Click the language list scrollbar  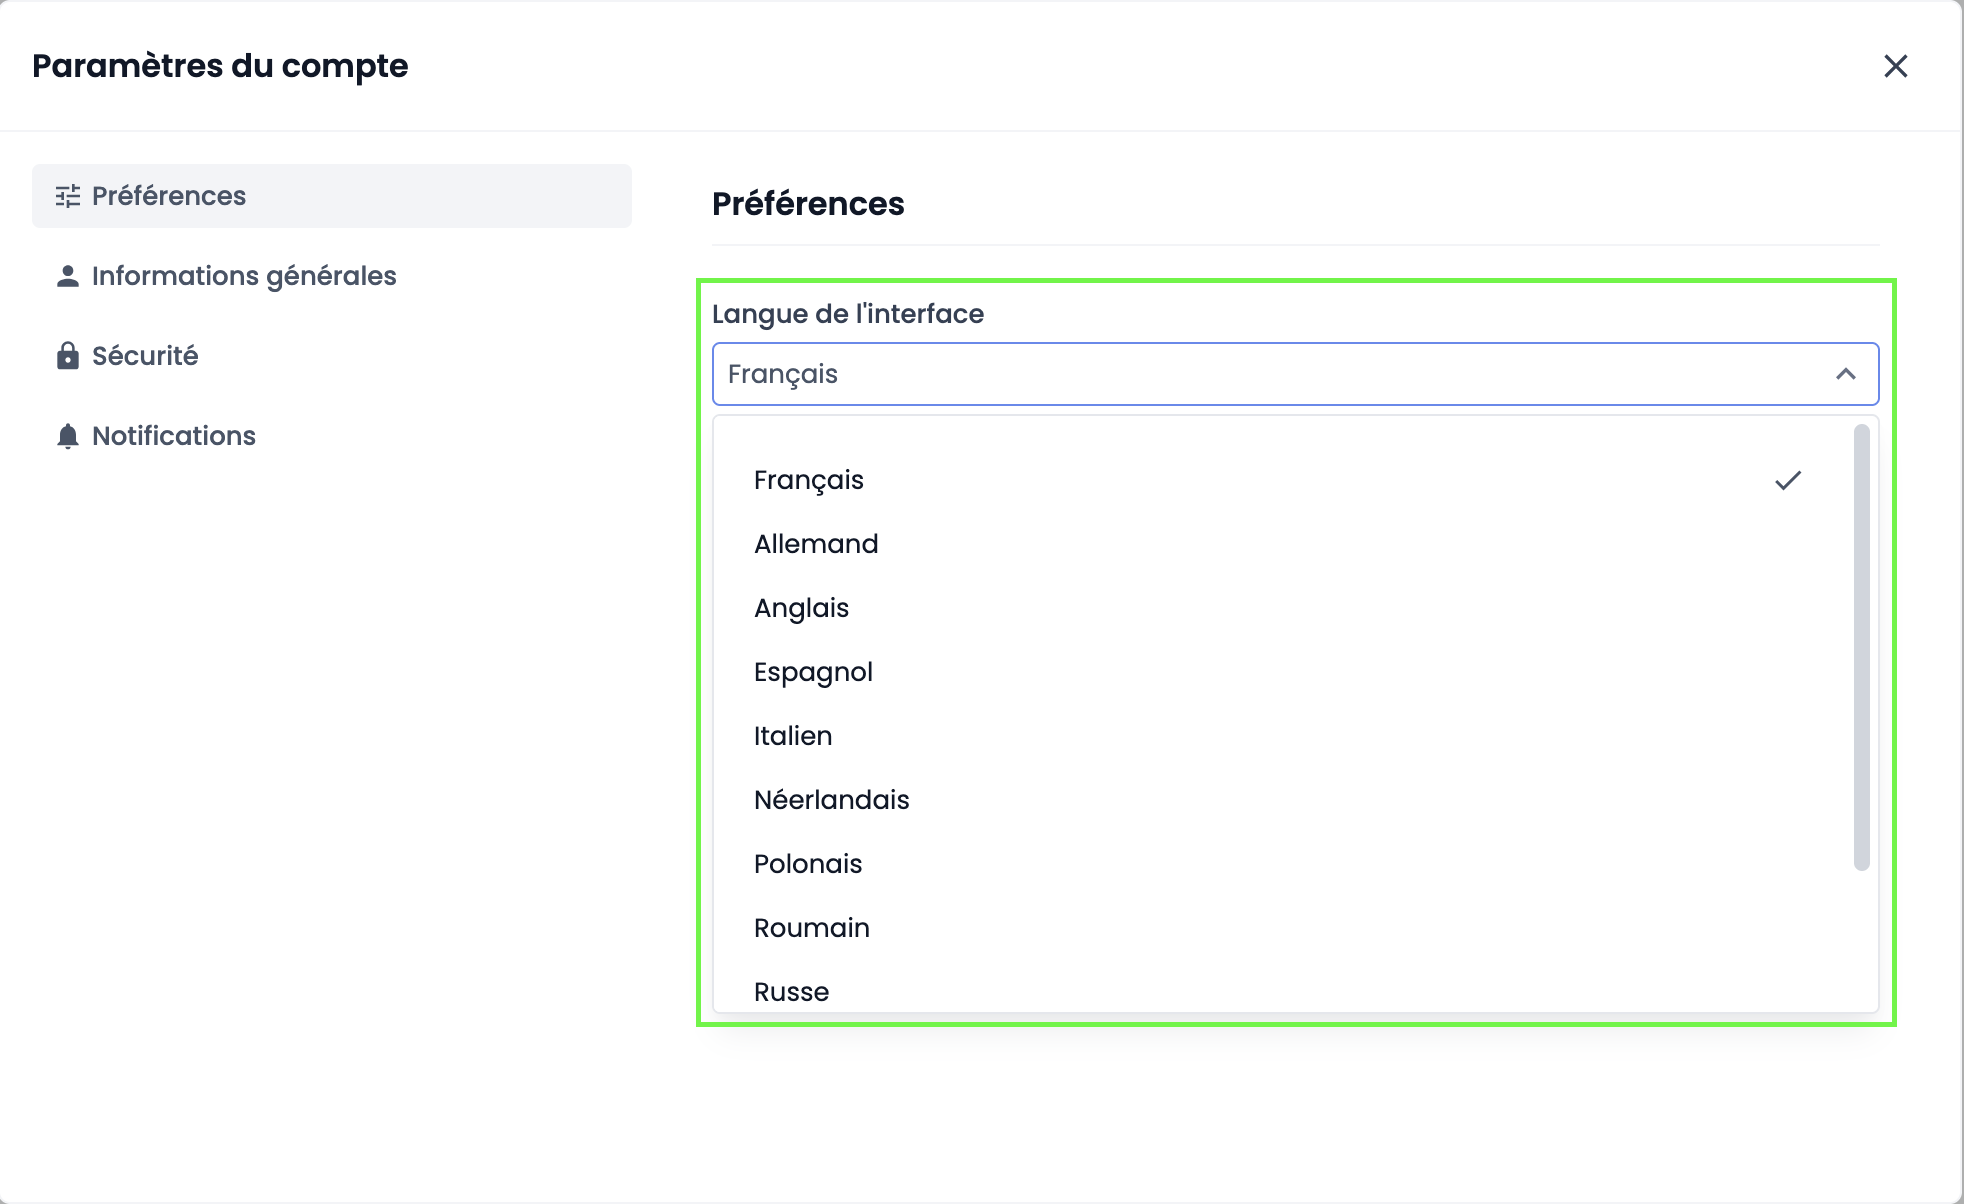(x=1861, y=647)
